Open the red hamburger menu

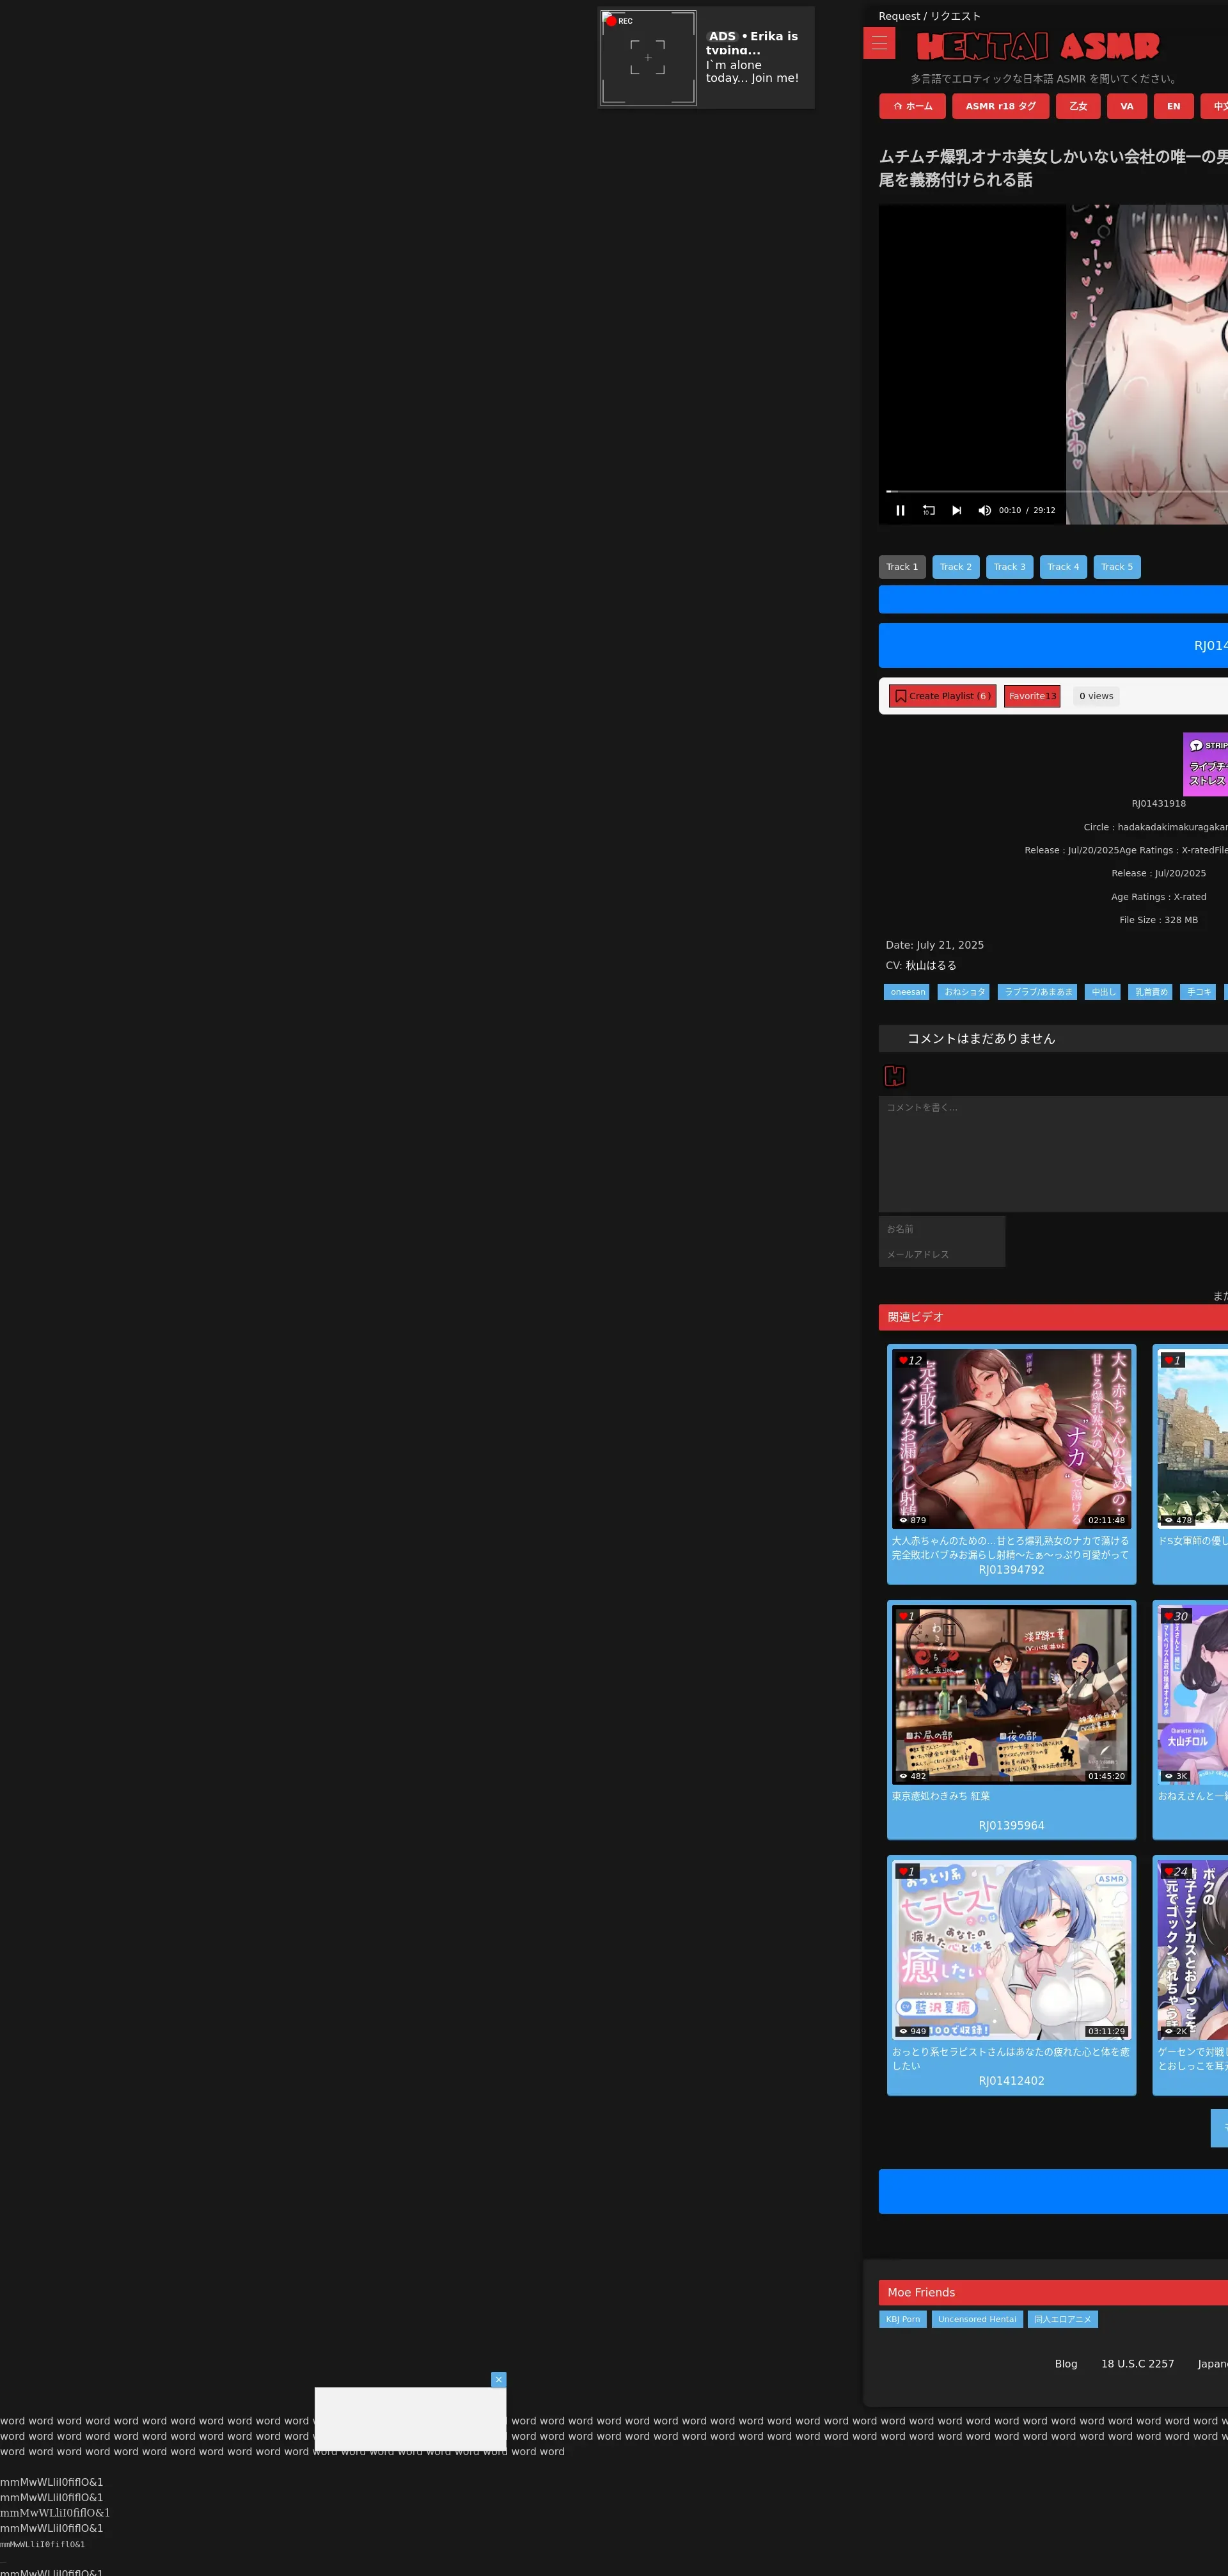tap(879, 43)
